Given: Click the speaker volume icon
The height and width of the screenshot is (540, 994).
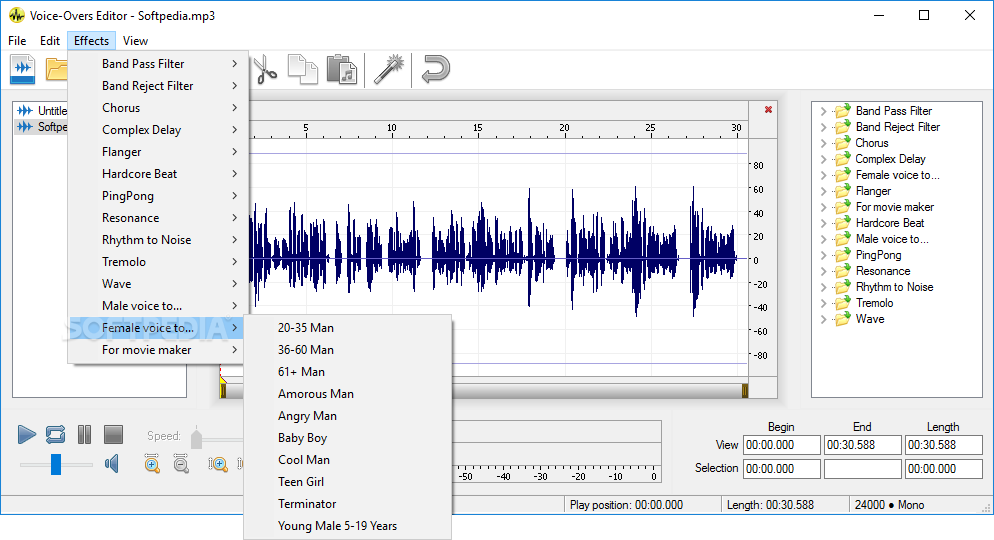Looking at the screenshot, I should tap(113, 463).
